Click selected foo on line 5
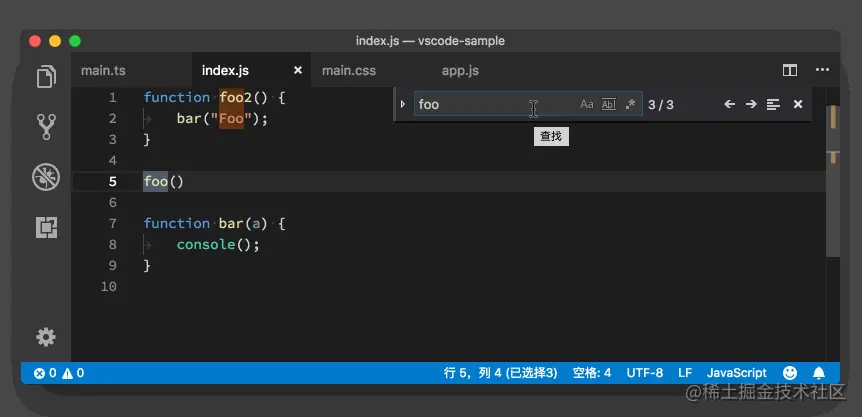862x417 pixels. point(156,181)
